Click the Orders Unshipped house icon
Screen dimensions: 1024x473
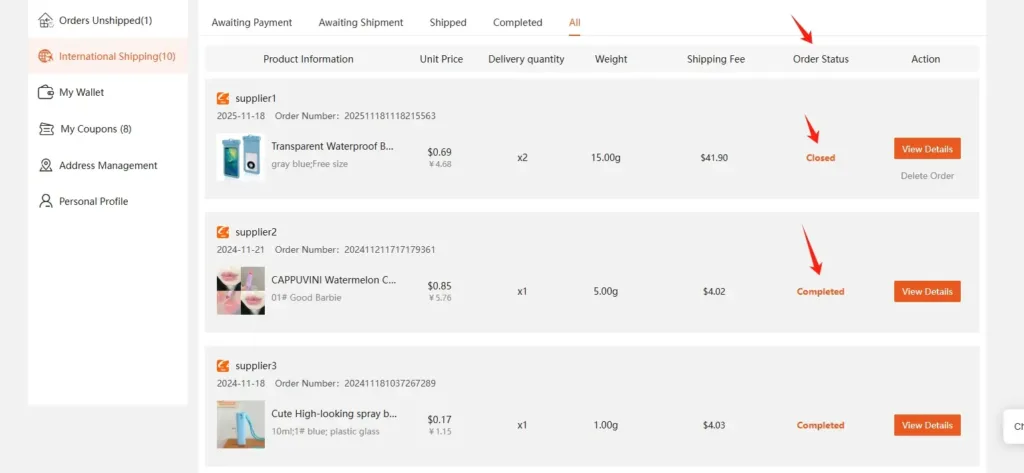(x=45, y=20)
